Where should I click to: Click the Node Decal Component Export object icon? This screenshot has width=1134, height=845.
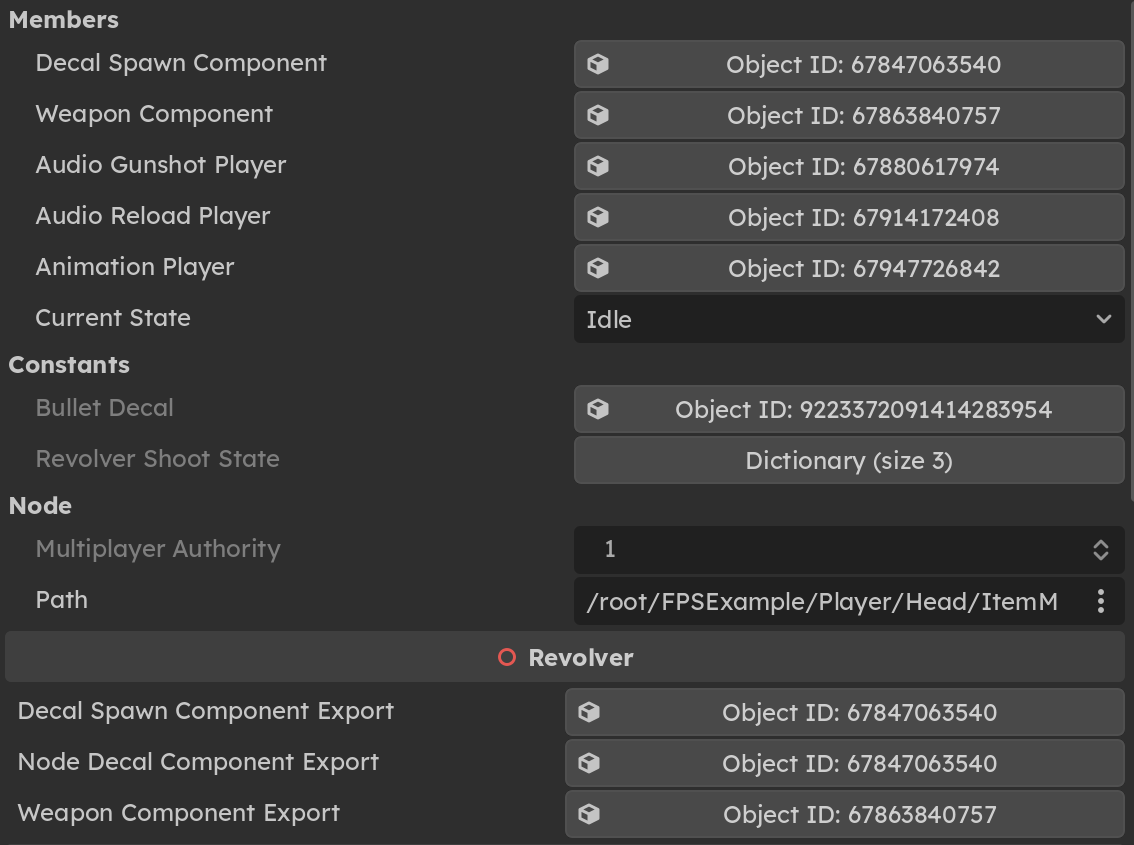tap(587, 763)
